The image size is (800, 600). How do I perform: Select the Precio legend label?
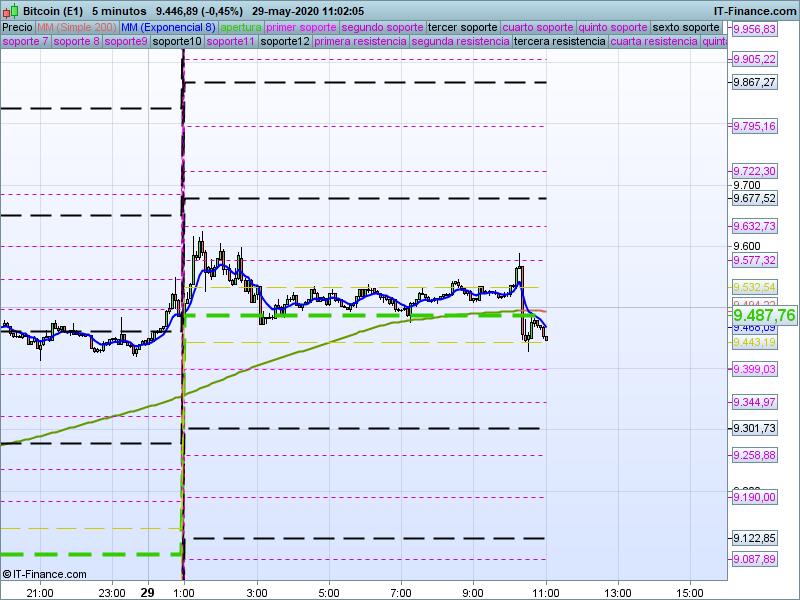17,27
